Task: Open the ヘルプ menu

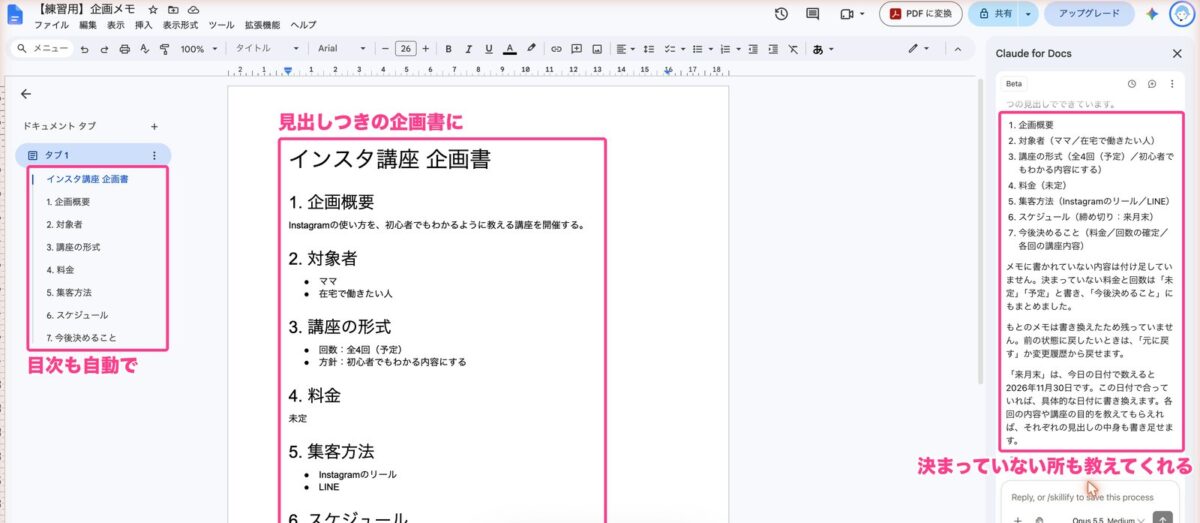Action: 303,25
